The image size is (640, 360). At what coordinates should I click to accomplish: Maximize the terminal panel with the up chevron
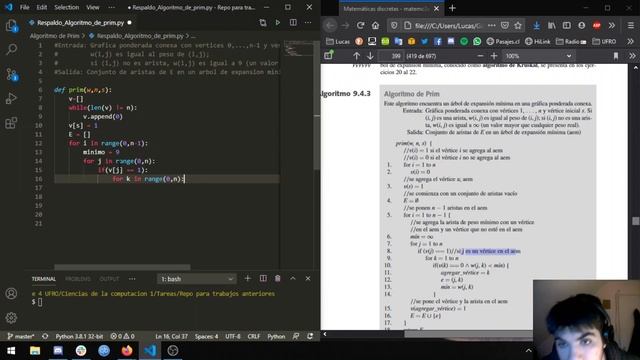coord(293,278)
